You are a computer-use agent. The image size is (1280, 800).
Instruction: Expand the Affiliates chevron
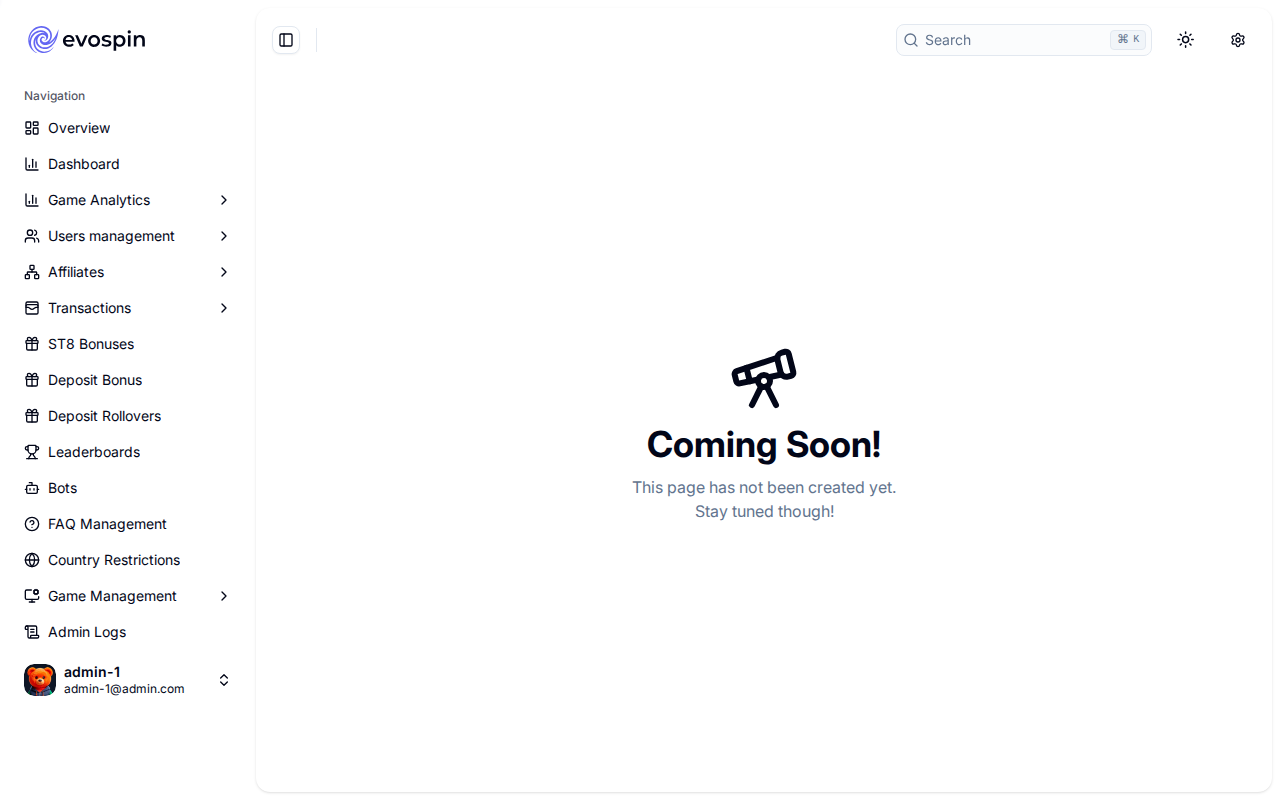pos(224,272)
